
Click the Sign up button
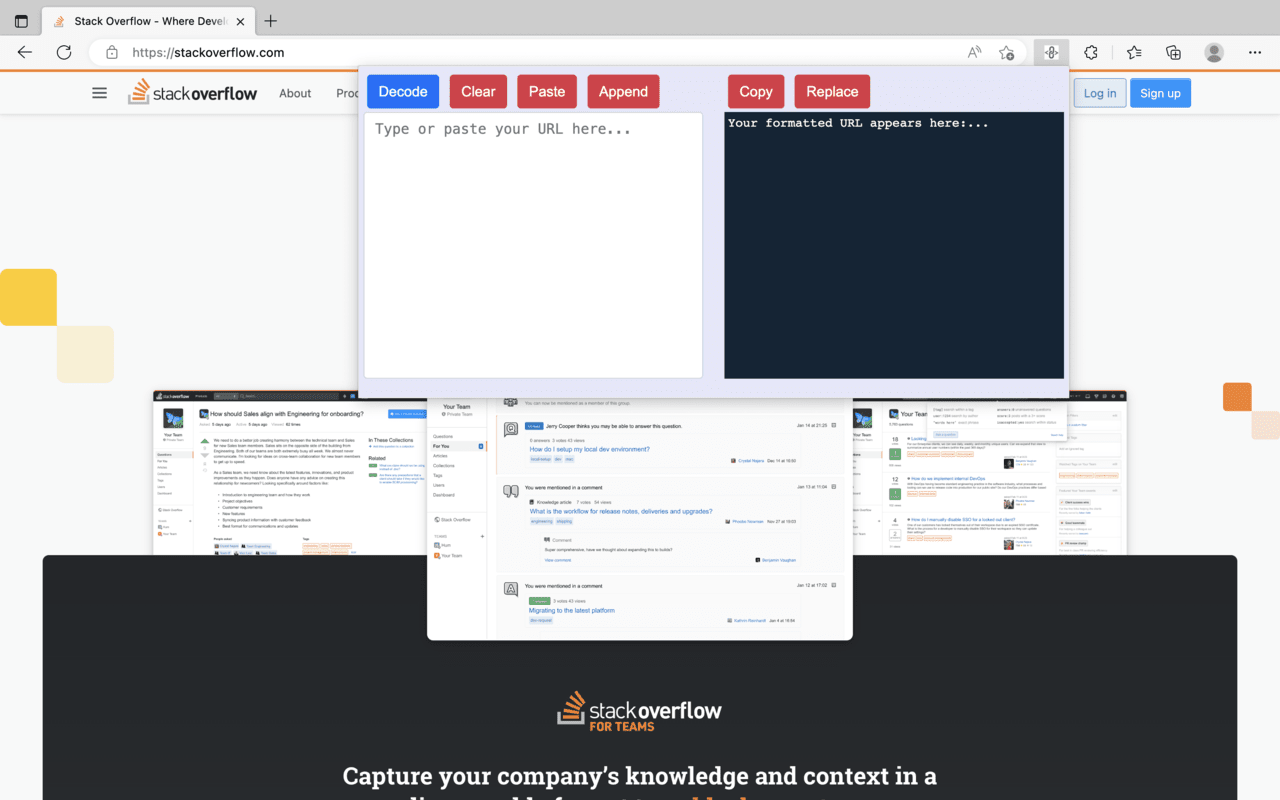click(x=1160, y=93)
